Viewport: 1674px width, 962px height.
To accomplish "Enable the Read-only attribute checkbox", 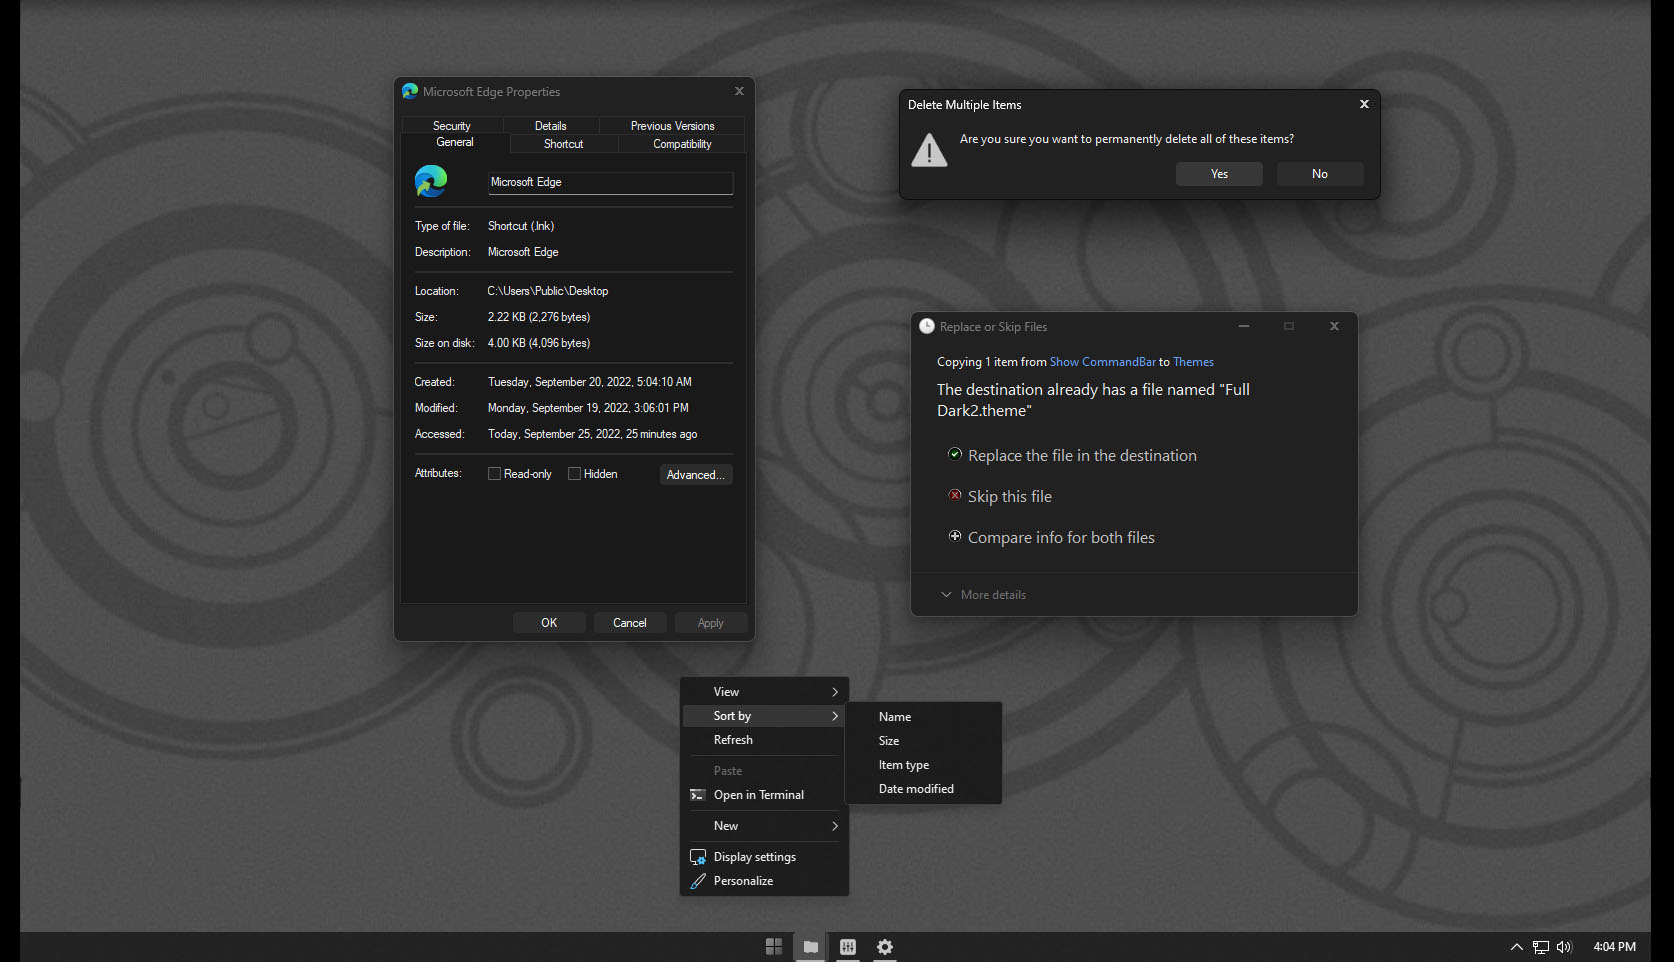I will pos(494,473).
